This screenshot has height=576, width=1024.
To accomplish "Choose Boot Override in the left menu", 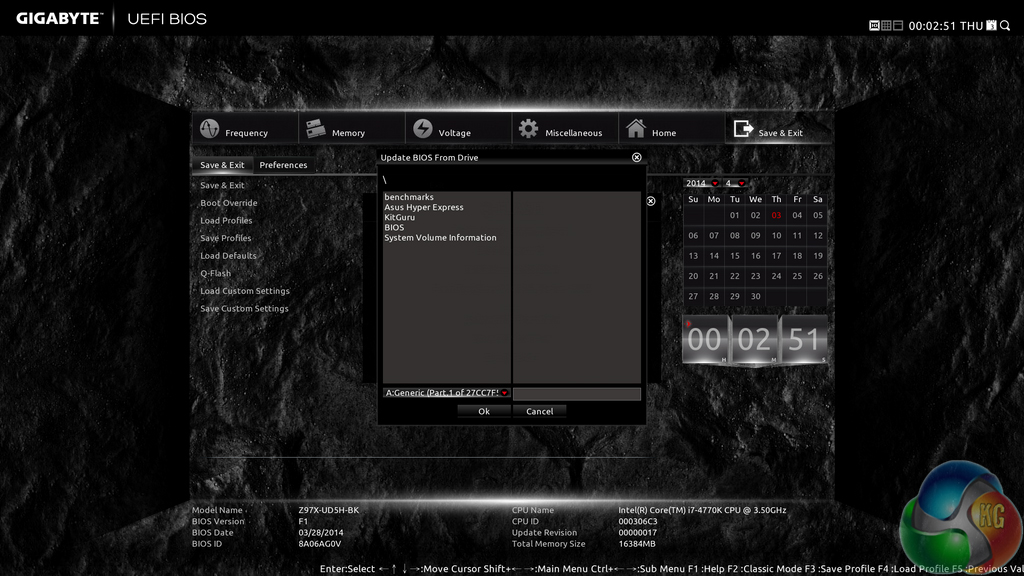I will pyautogui.click(x=229, y=203).
